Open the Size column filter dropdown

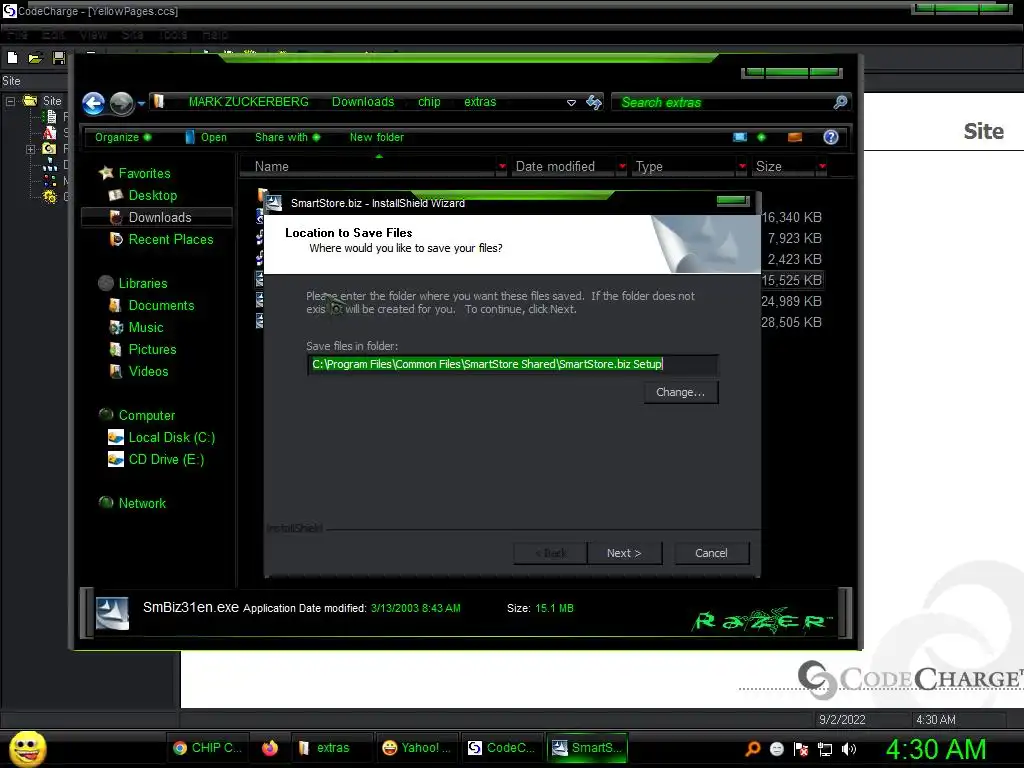coord(822,167)
